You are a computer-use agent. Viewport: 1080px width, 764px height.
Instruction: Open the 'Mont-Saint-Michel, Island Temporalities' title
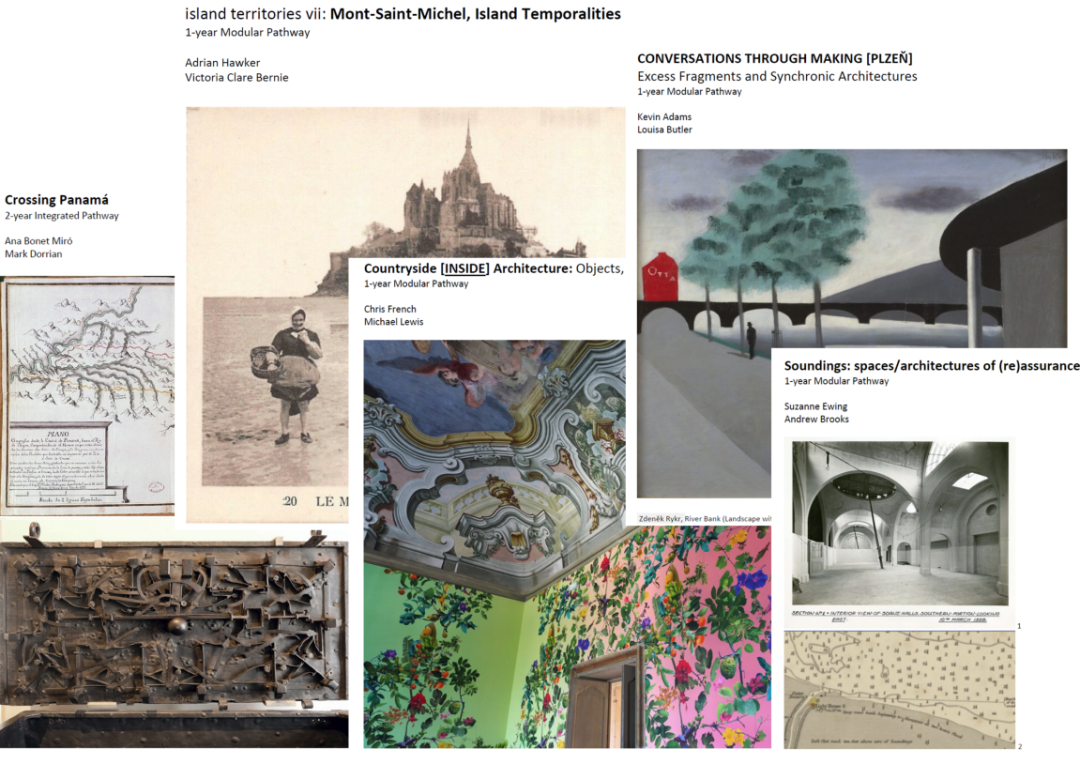[475, 14]
